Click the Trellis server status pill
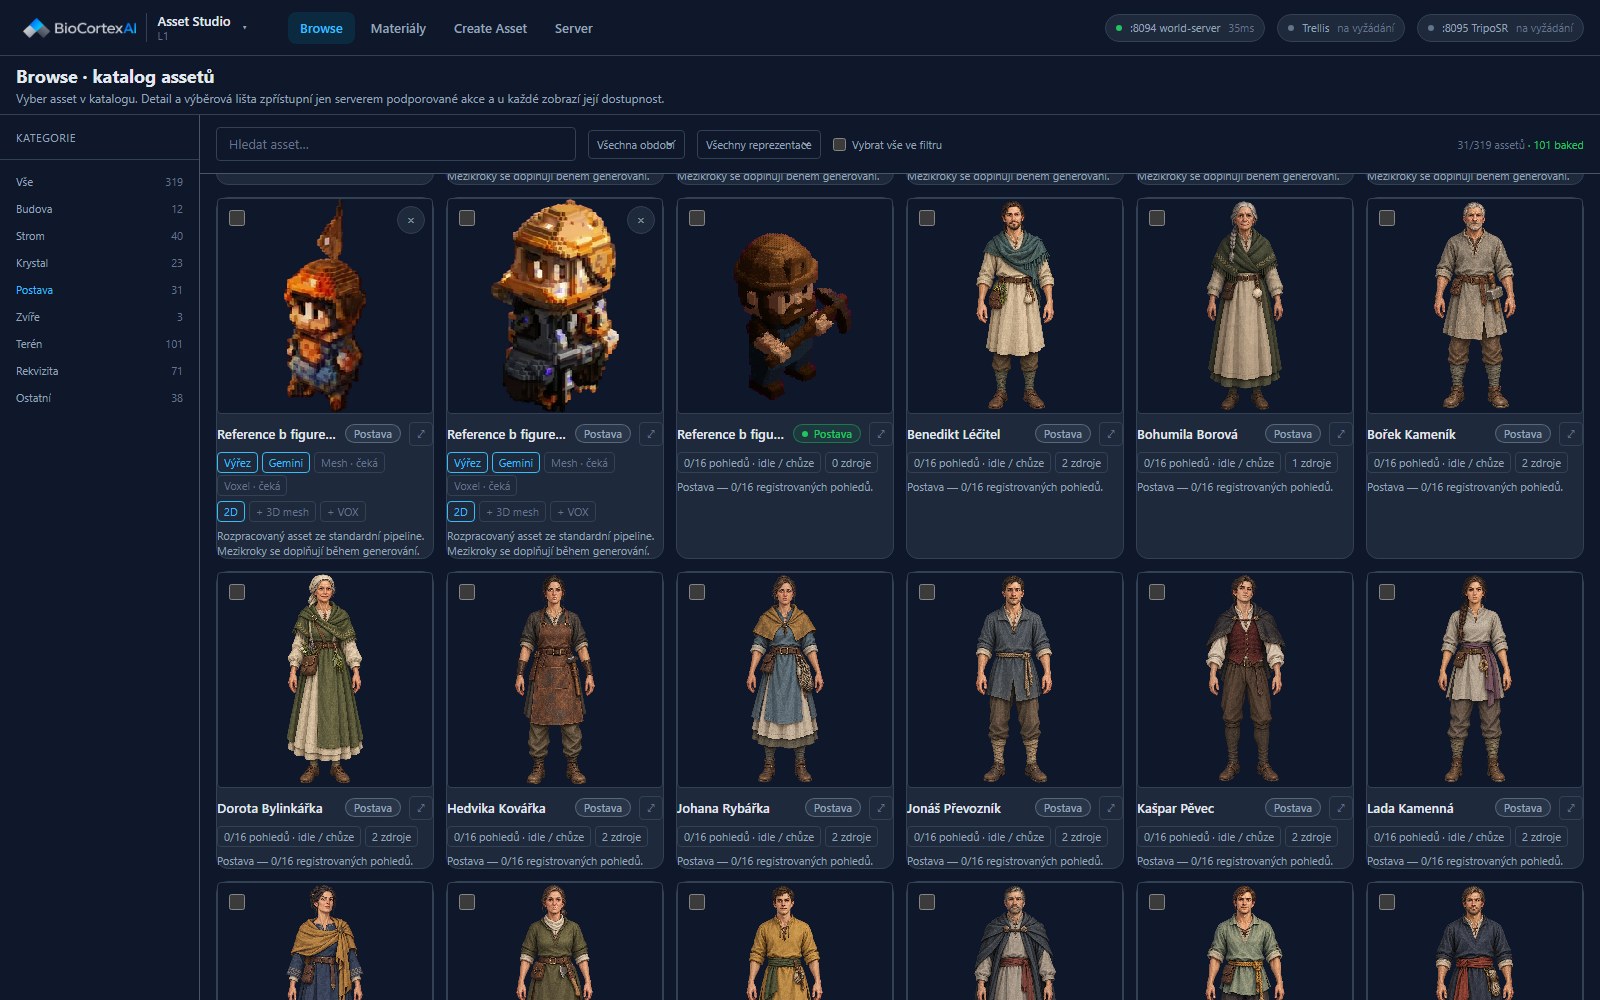 [x=1341, y=28]
